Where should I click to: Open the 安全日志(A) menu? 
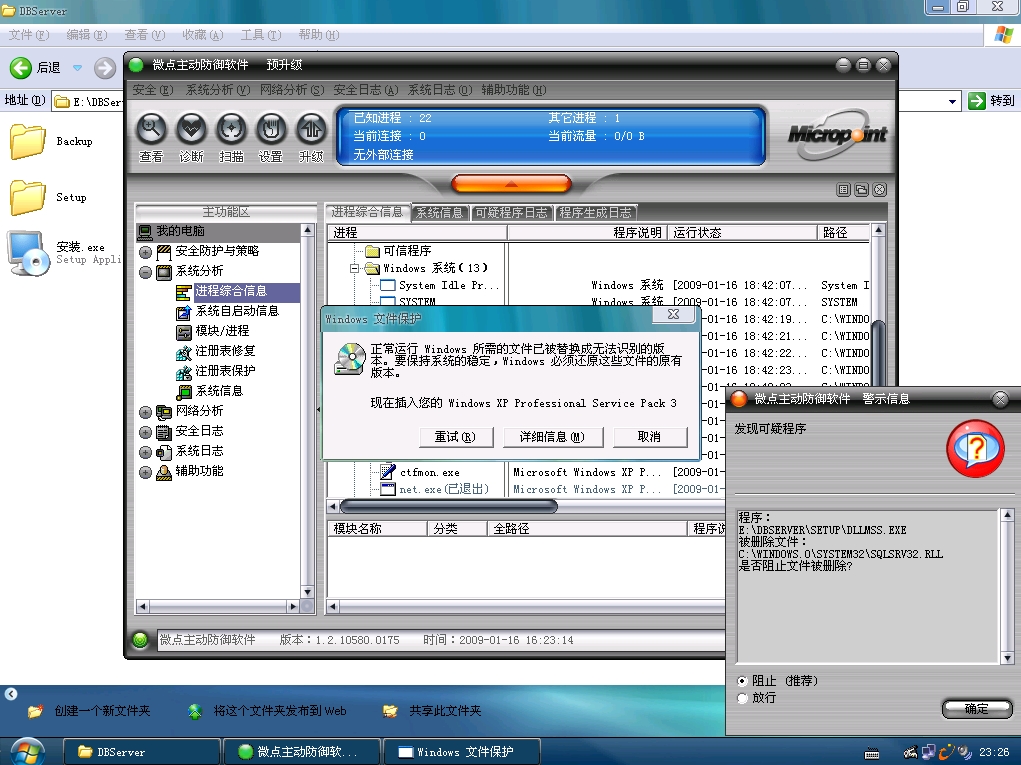365,90
